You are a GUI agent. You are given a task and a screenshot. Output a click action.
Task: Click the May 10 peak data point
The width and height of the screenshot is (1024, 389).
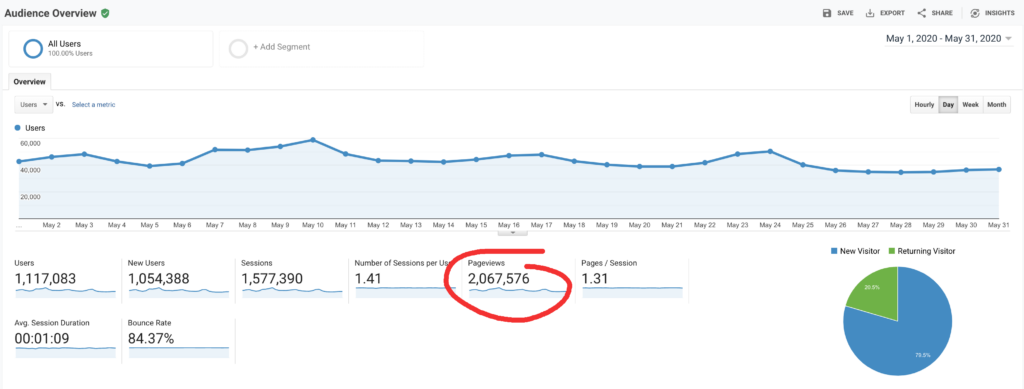click(313, 140)
